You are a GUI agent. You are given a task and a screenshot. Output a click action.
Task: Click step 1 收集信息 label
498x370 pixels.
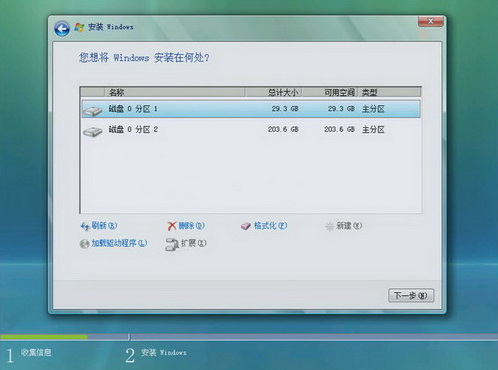pos(36,352)
